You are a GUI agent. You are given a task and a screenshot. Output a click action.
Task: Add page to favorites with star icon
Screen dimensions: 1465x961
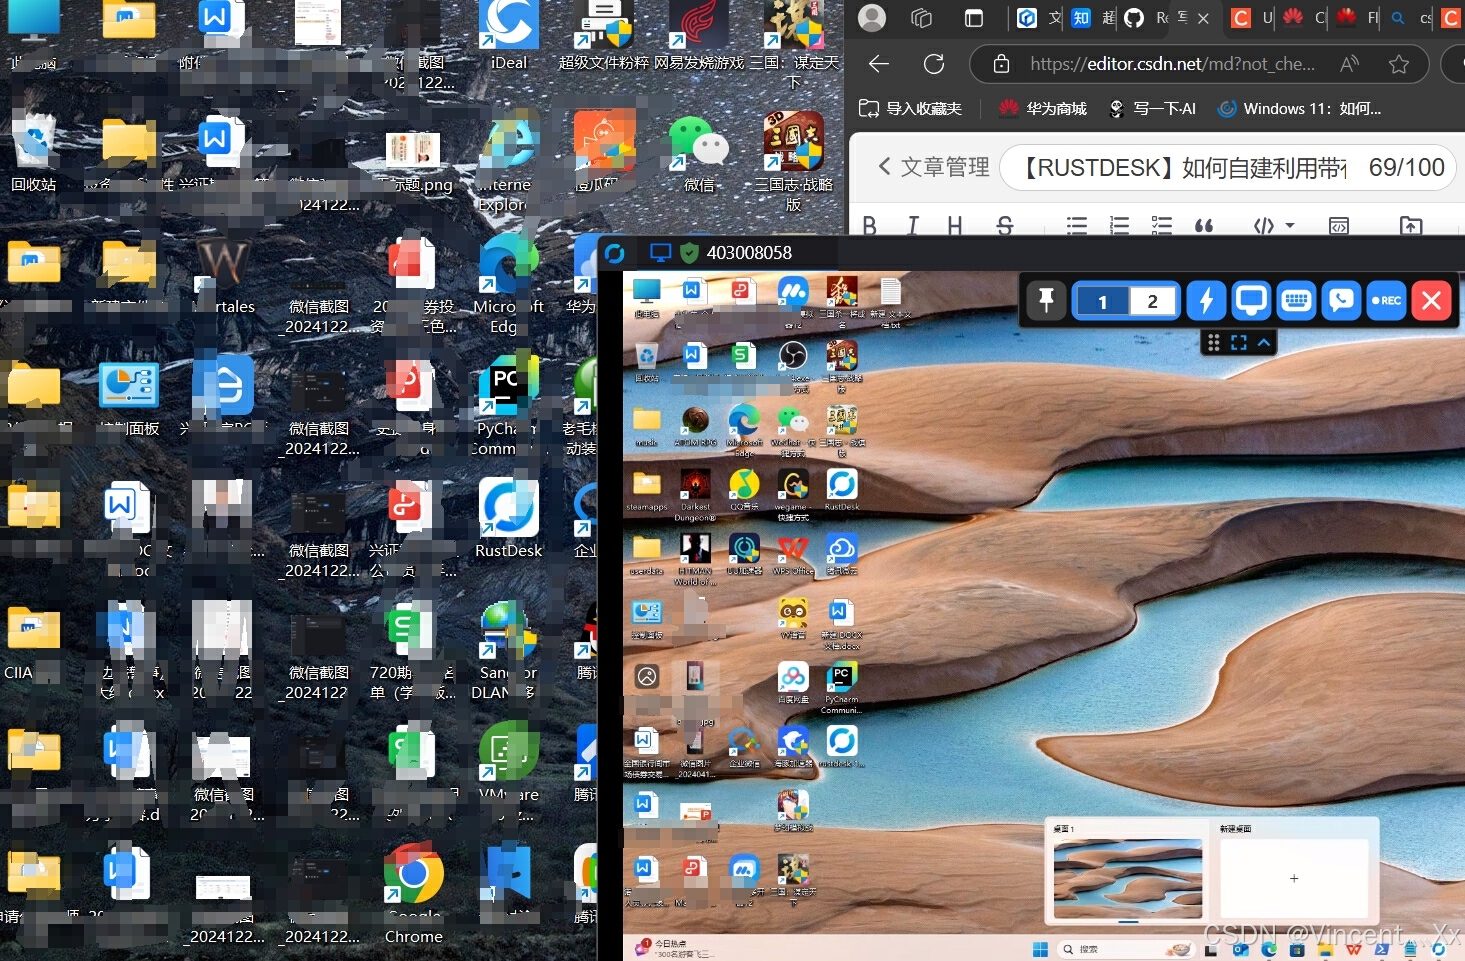(1399, 64)
